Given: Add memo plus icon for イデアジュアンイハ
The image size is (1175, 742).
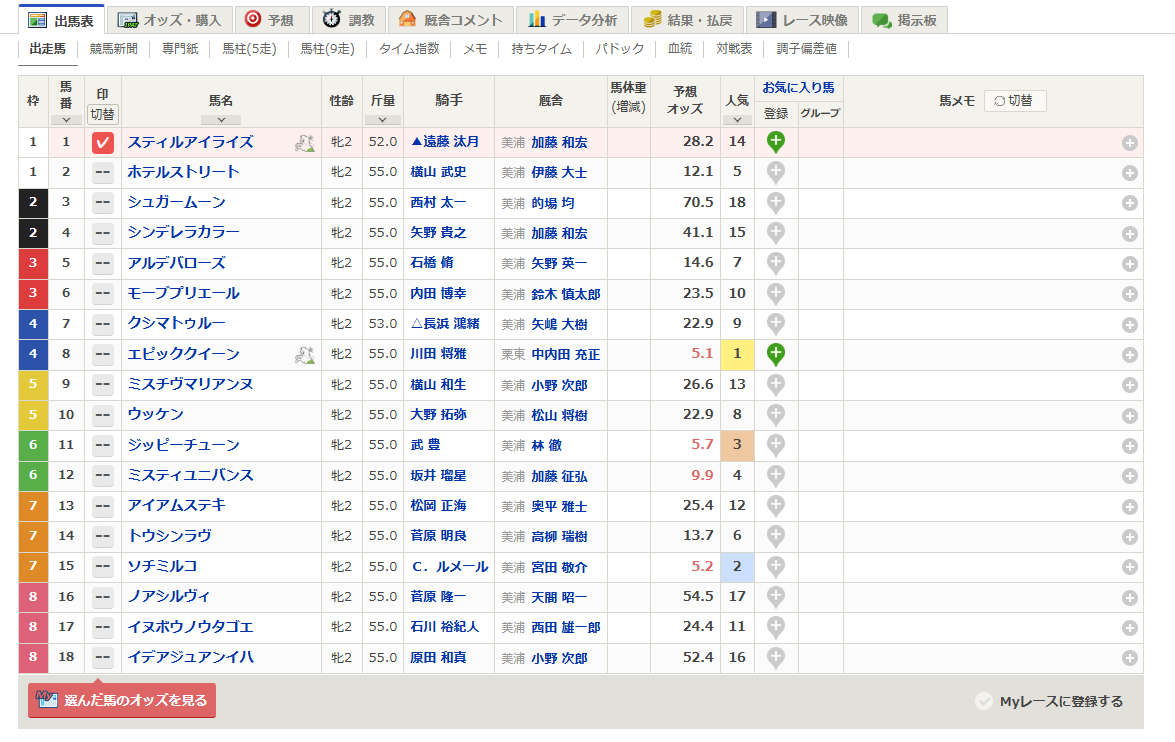Looking at the screenshot, I should 1130,658.
